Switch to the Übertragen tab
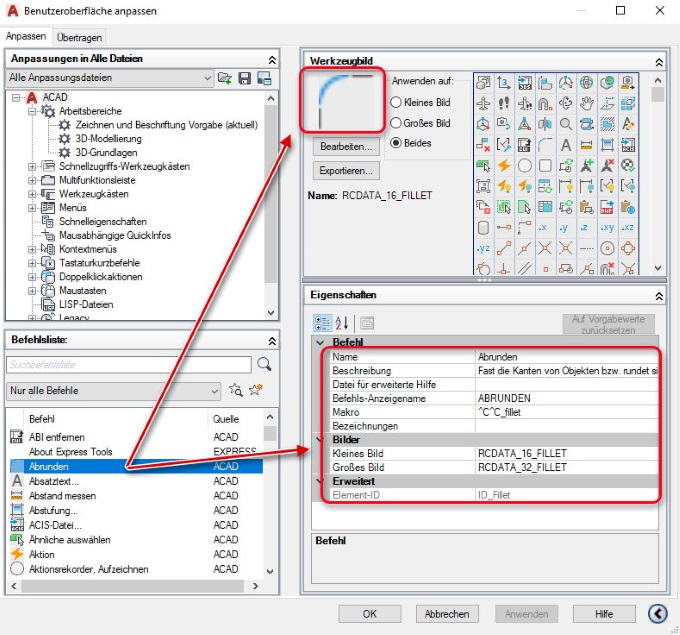The image size is (680, 635). [x=77, y=36]
